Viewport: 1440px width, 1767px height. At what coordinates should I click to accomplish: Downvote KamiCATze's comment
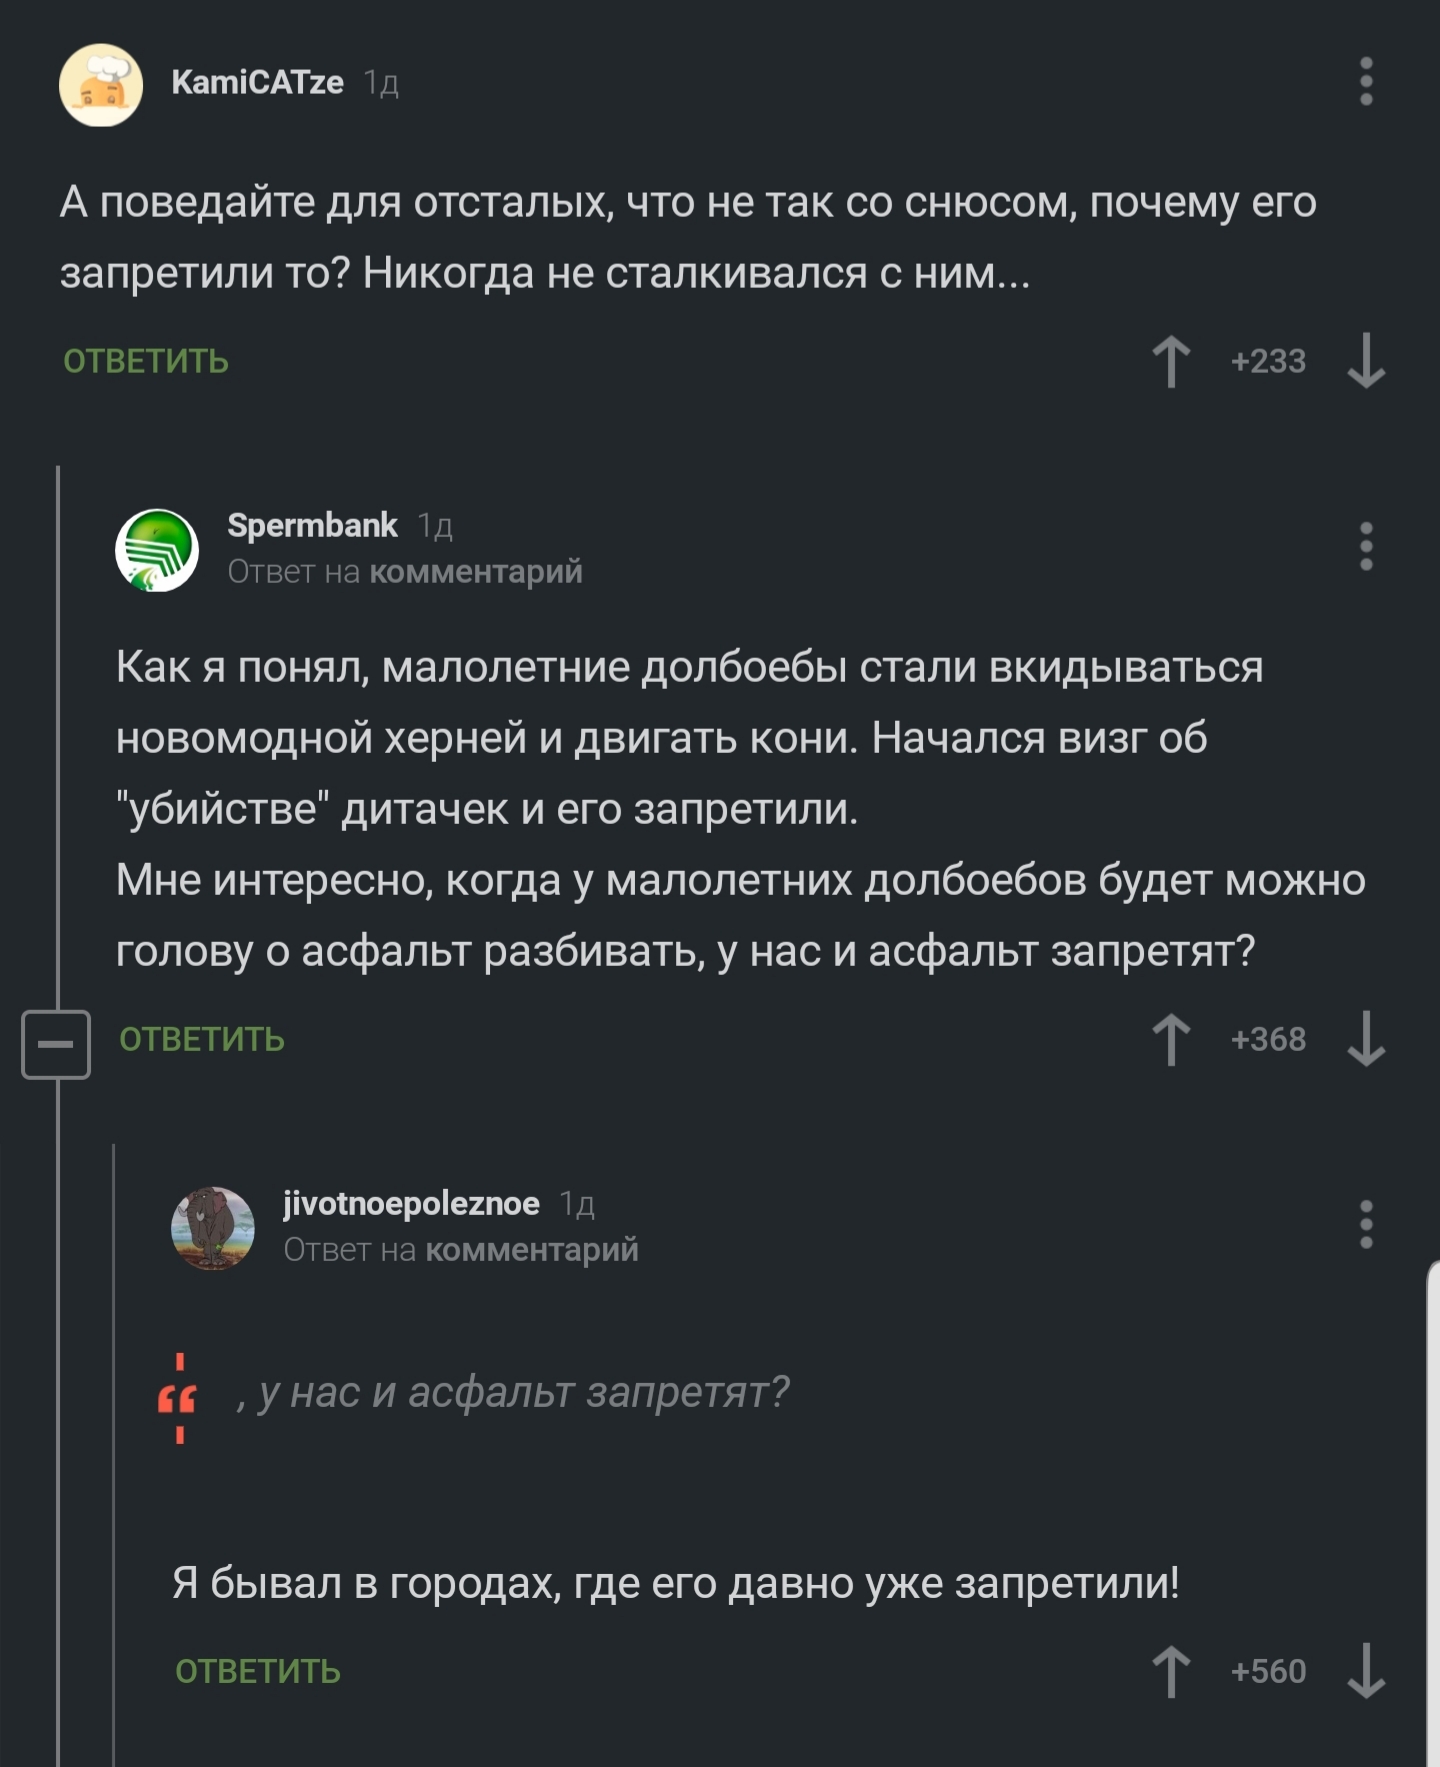[x=1365, y=361]
